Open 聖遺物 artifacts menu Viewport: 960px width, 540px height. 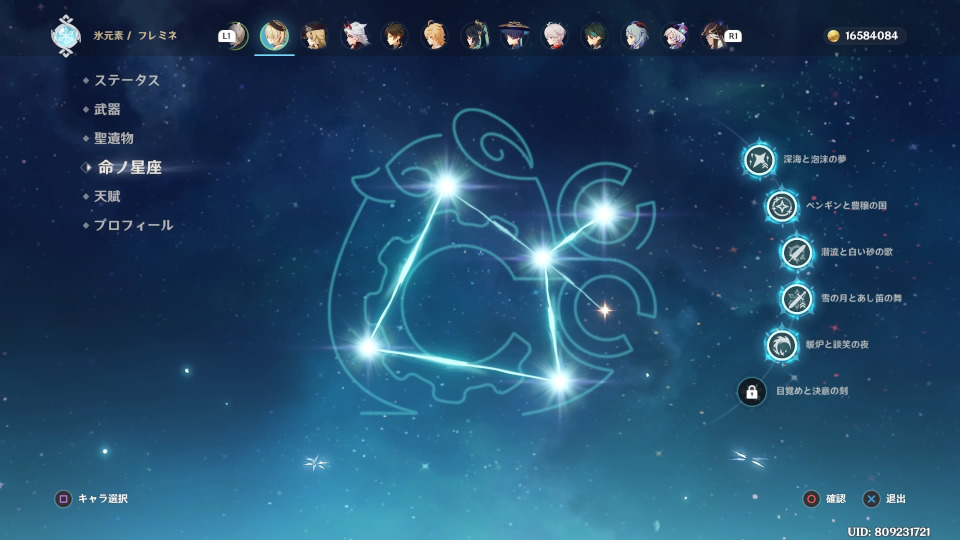pyautogui.click(x=114, y=138)
